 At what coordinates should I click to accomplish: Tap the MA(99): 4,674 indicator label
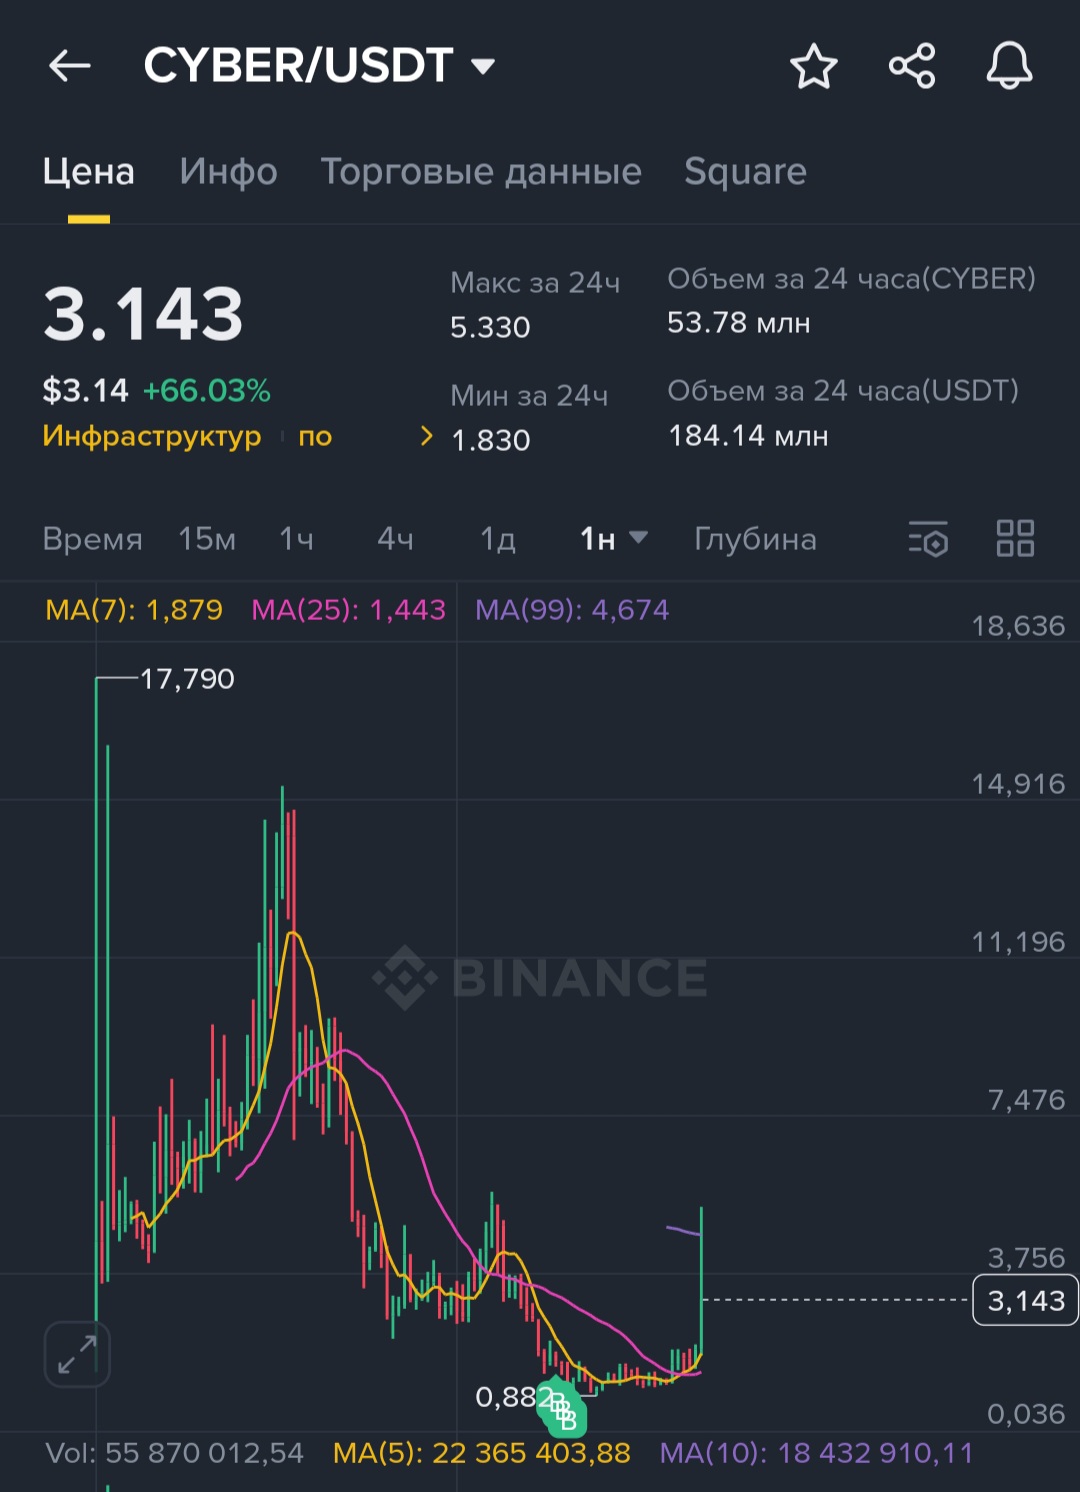[x=572, y=610]
